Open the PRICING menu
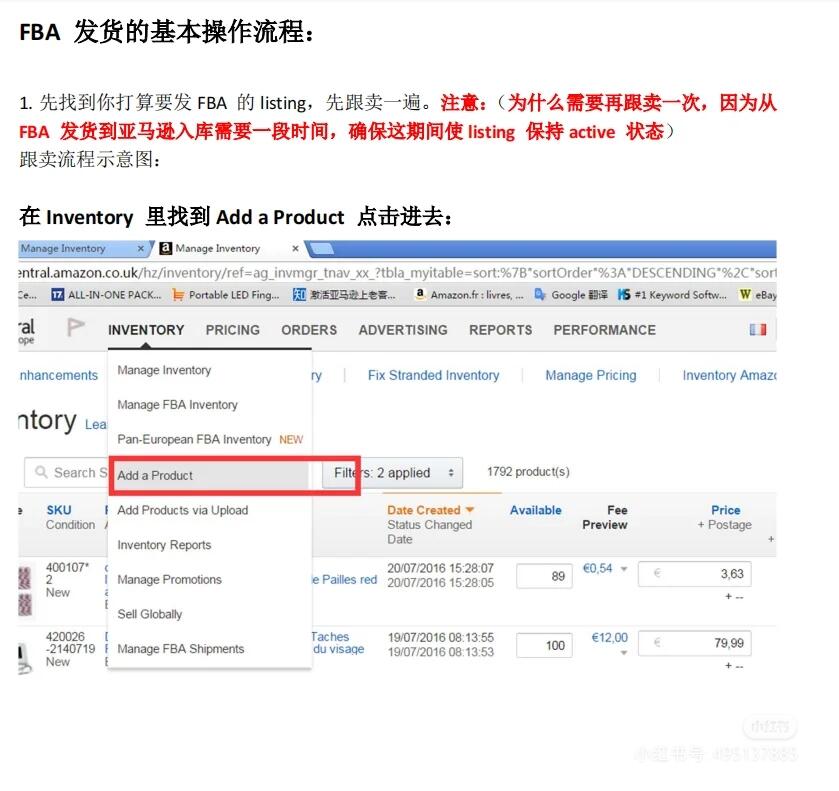 click(233, 330)
